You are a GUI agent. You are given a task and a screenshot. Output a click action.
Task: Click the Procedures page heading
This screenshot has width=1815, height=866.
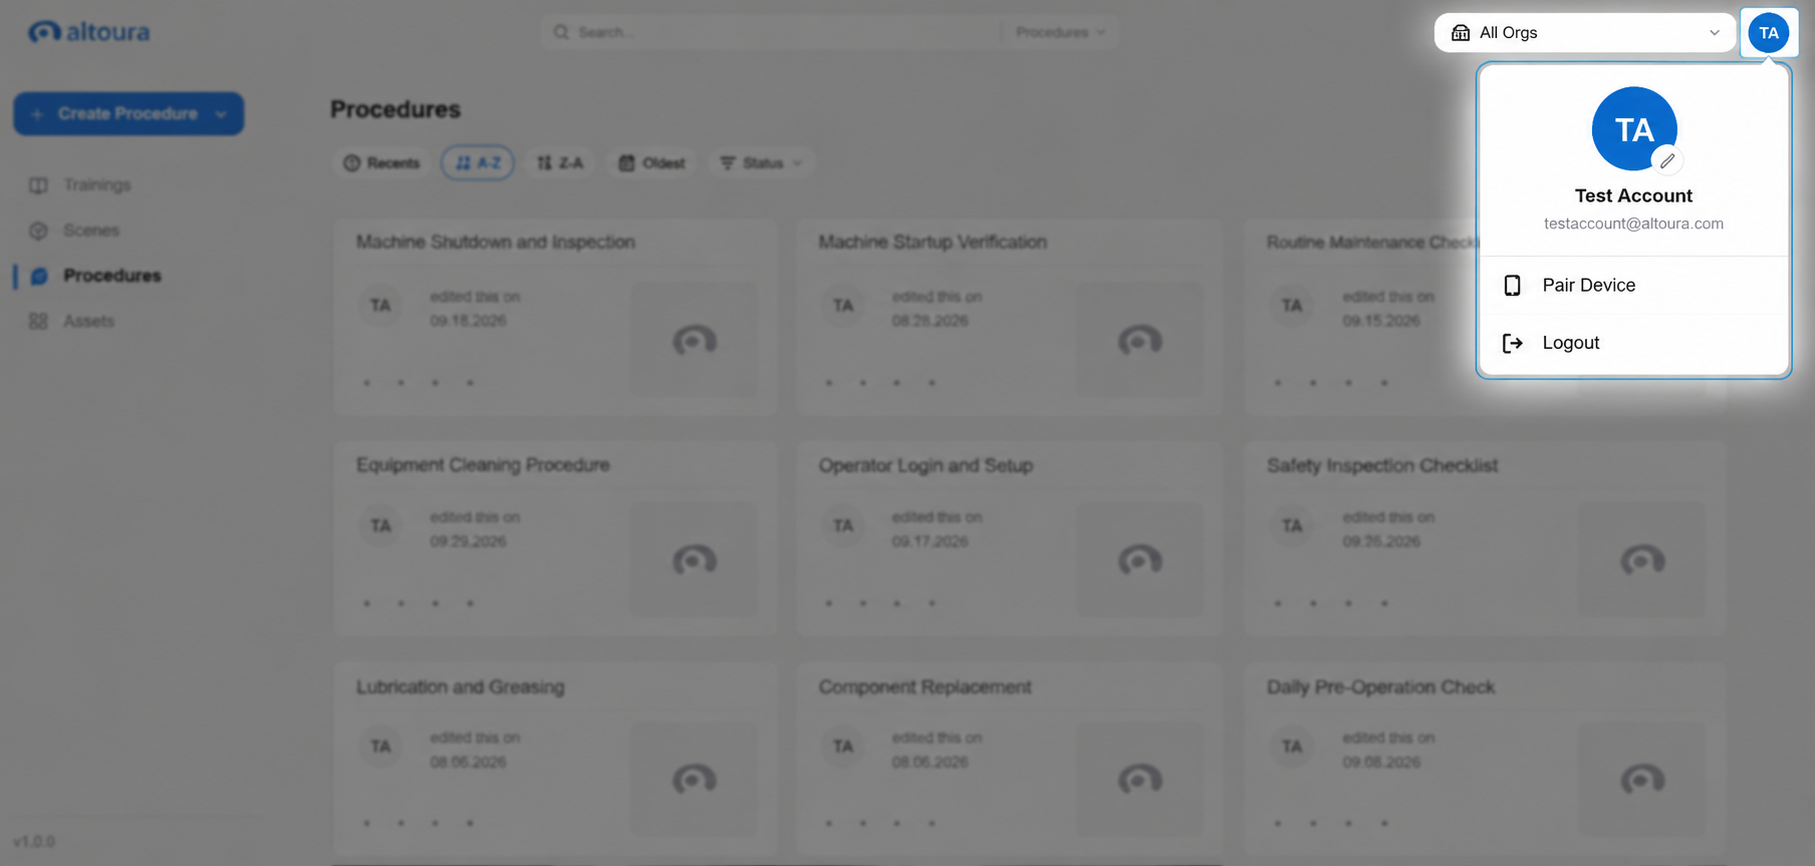pos(395,109)
